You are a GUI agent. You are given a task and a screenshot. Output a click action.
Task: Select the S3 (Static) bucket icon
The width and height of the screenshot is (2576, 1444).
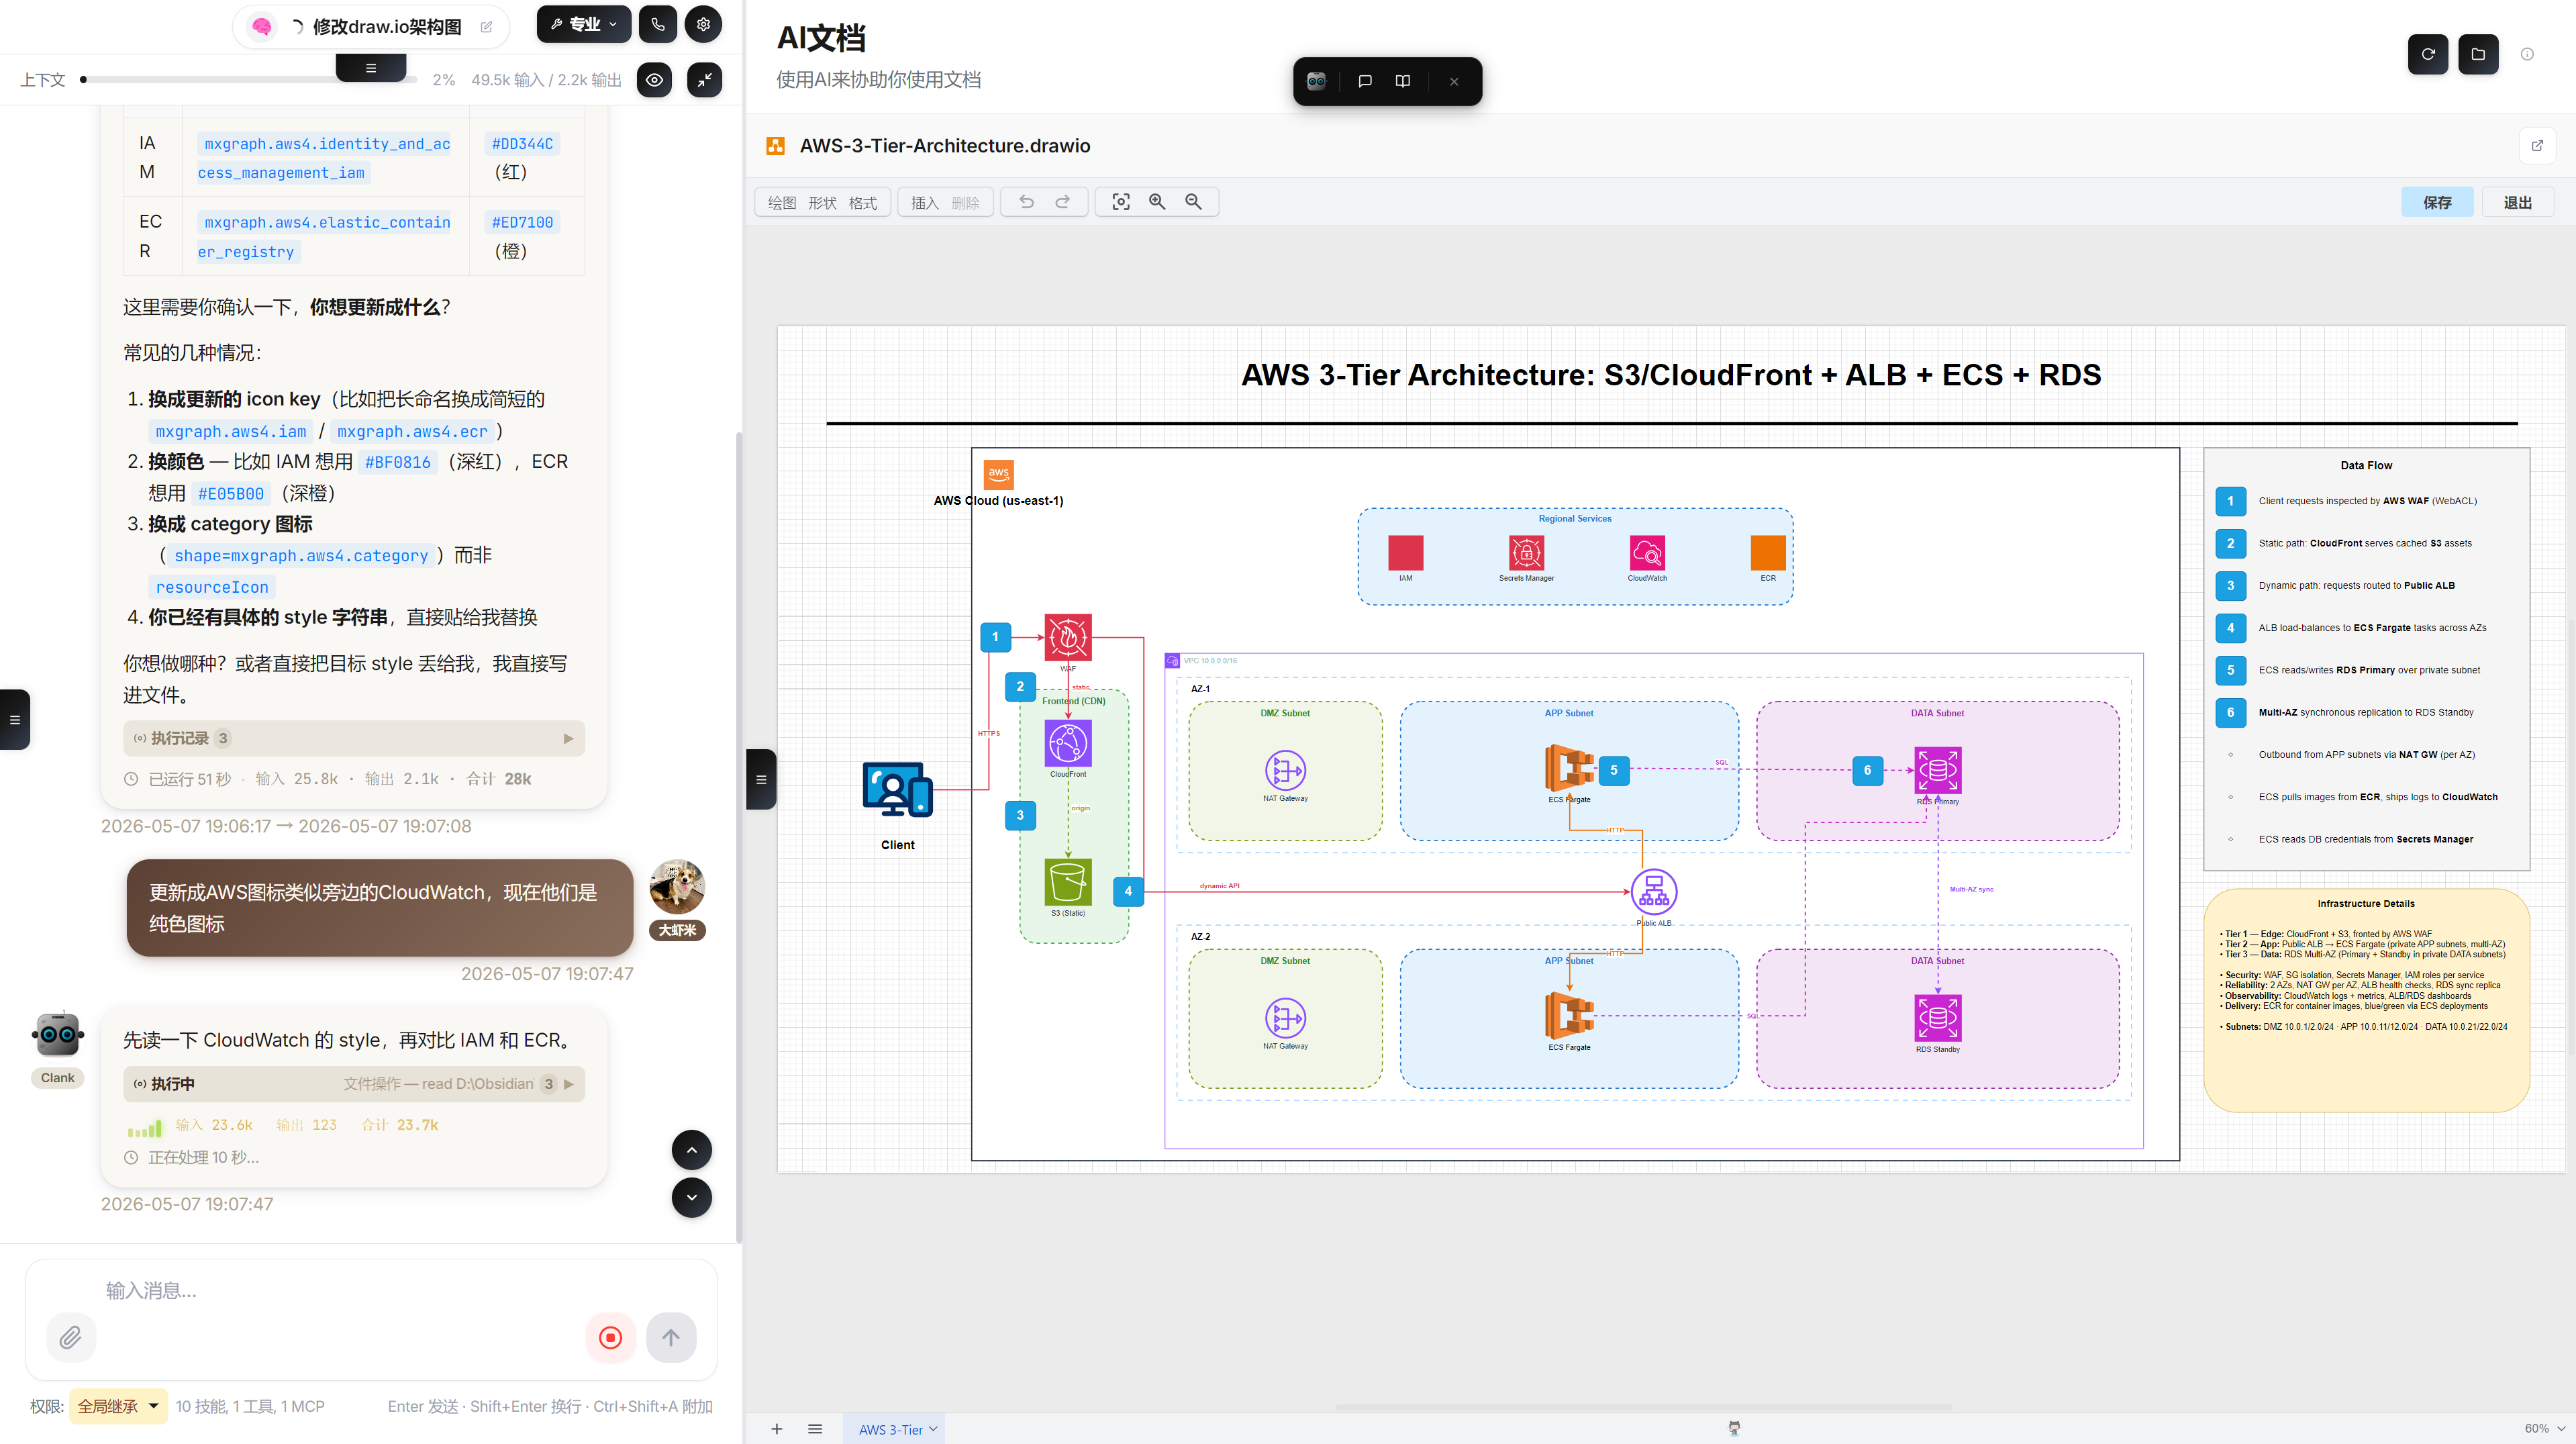(1068, 882)
